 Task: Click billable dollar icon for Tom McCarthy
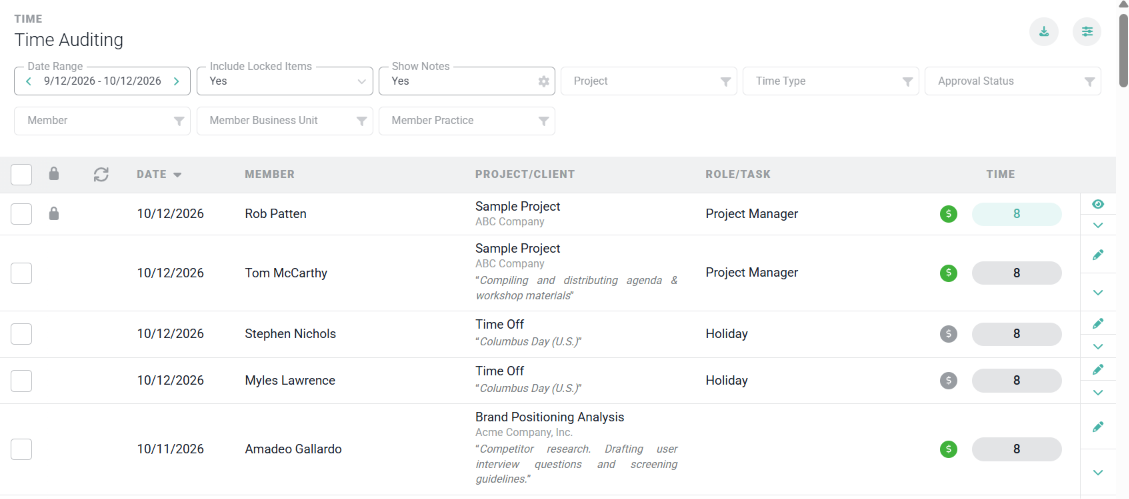point(948,273)
